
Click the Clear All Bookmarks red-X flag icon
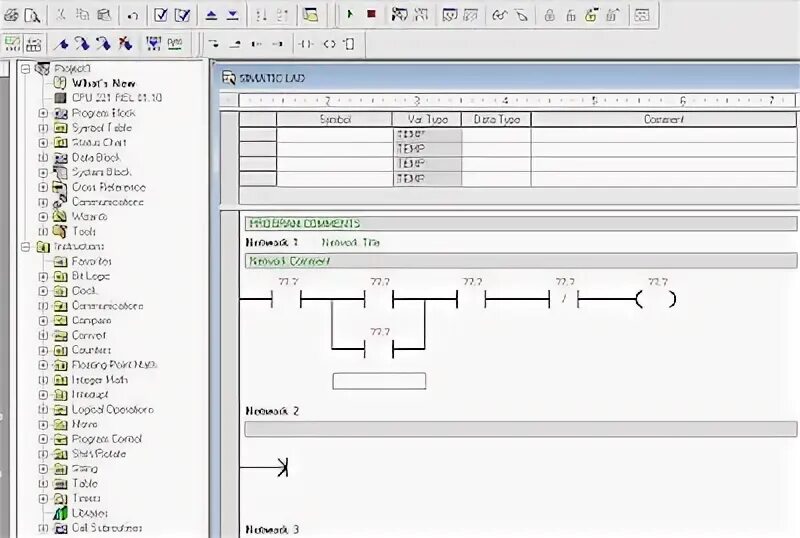pos(125,44)
